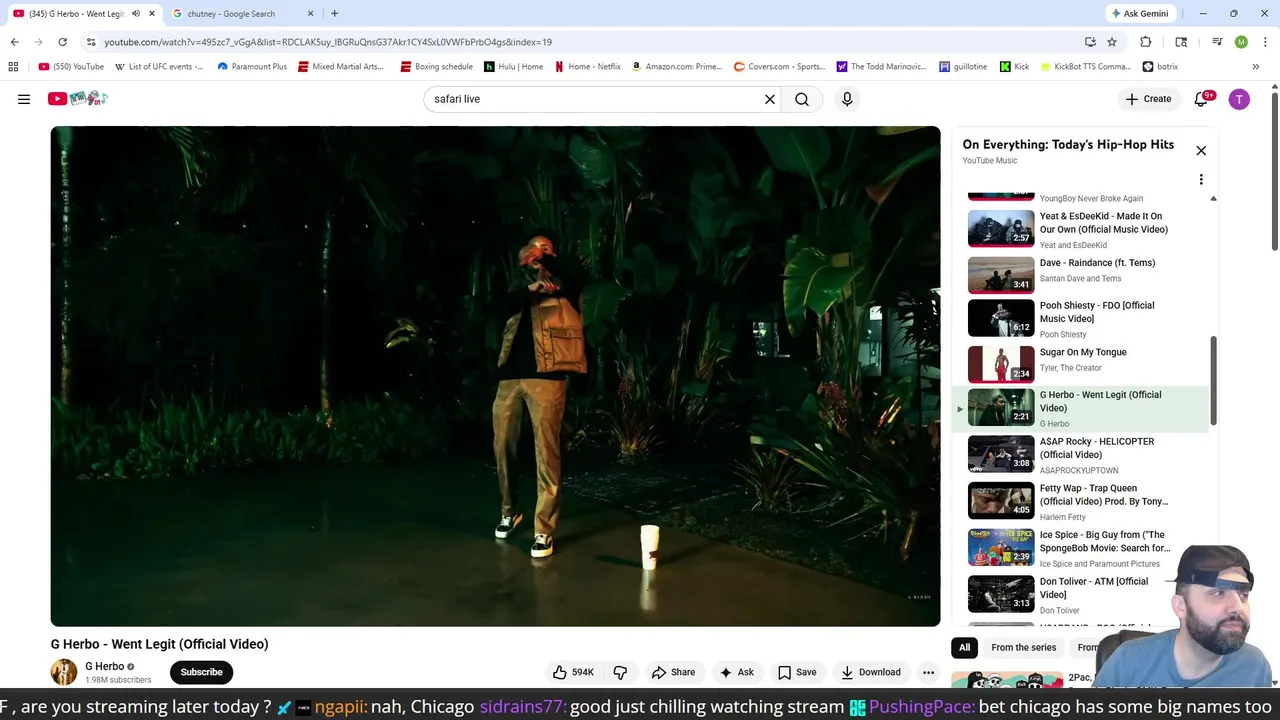Viewport: 1280px width, 720px height.
Task: Open Chrome apps grid in bookmarks bar
Action: pos(13,67)
